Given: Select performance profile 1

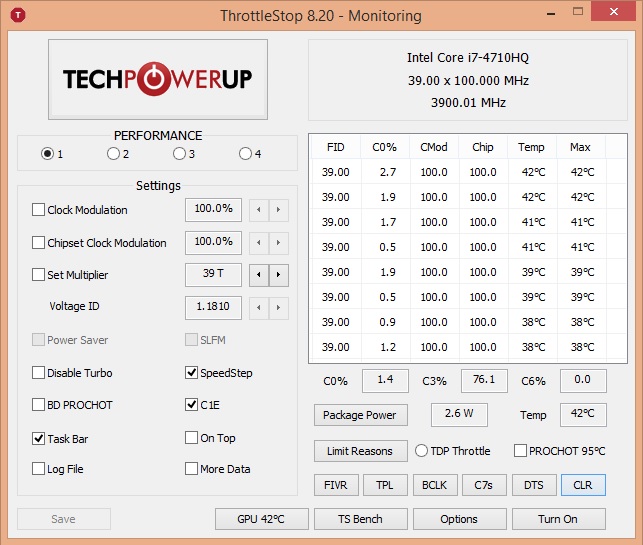Looking at the screenshot, I should coord(48,154).
